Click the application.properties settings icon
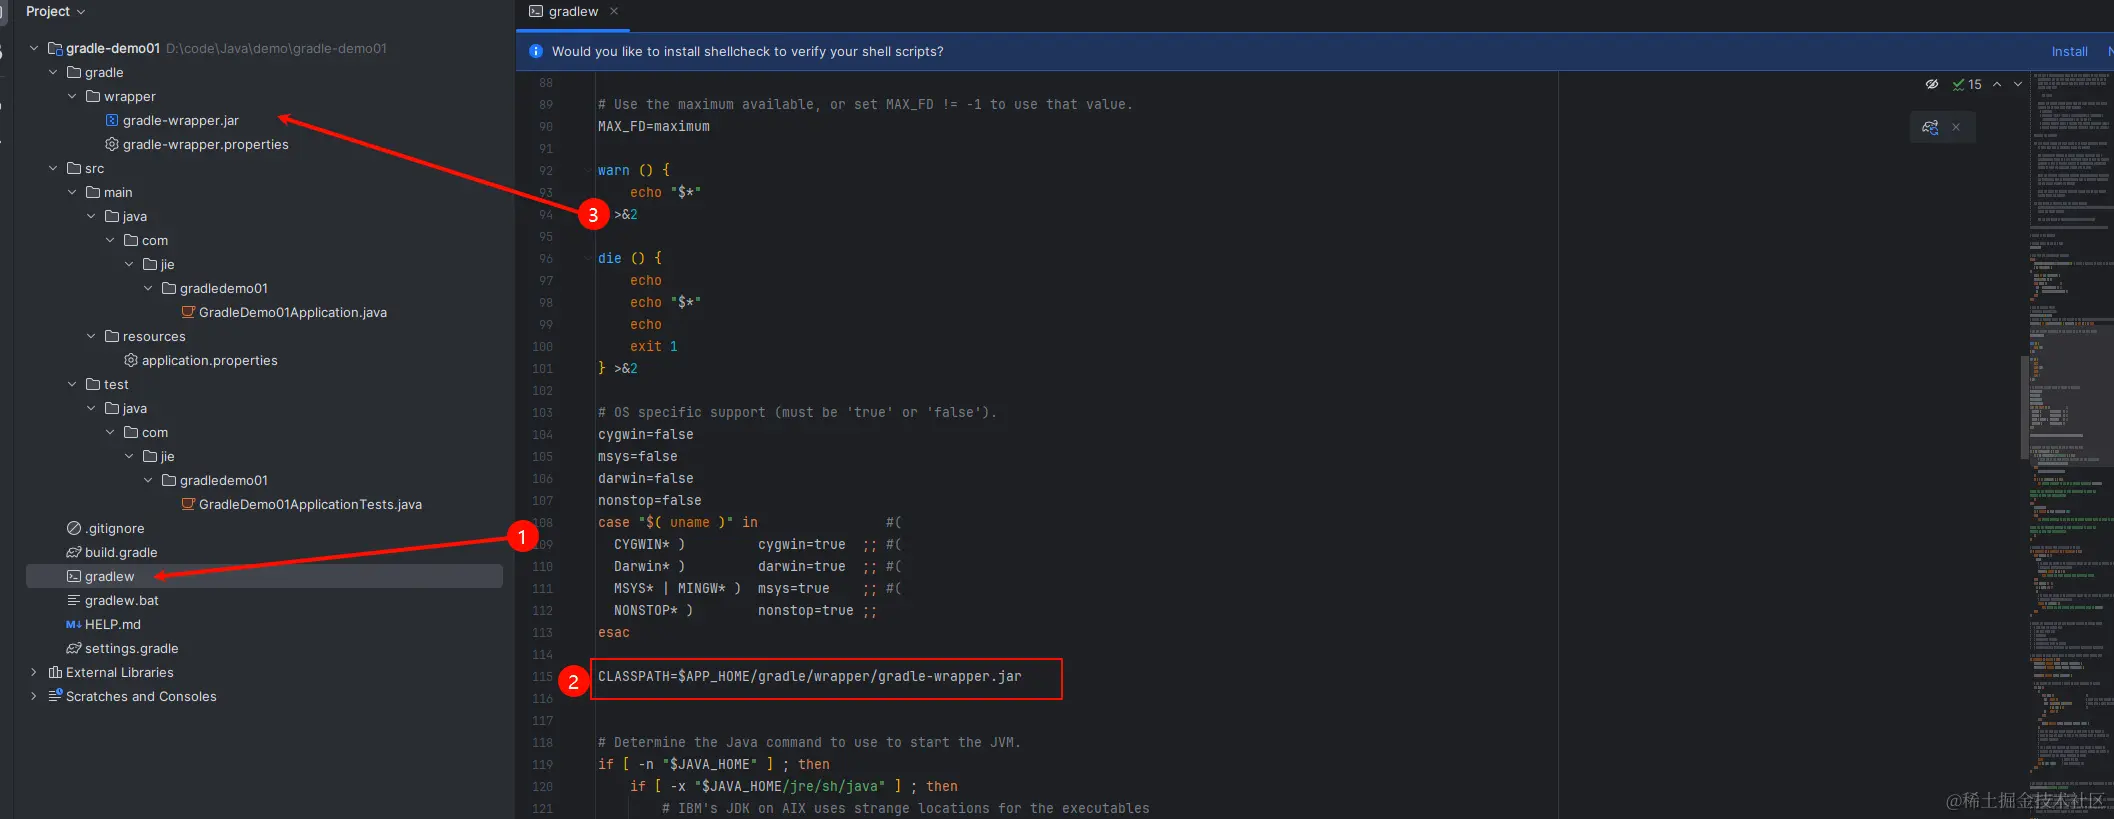The width and height of the screenshot is (2114, 819). click(x=131, y=360)
